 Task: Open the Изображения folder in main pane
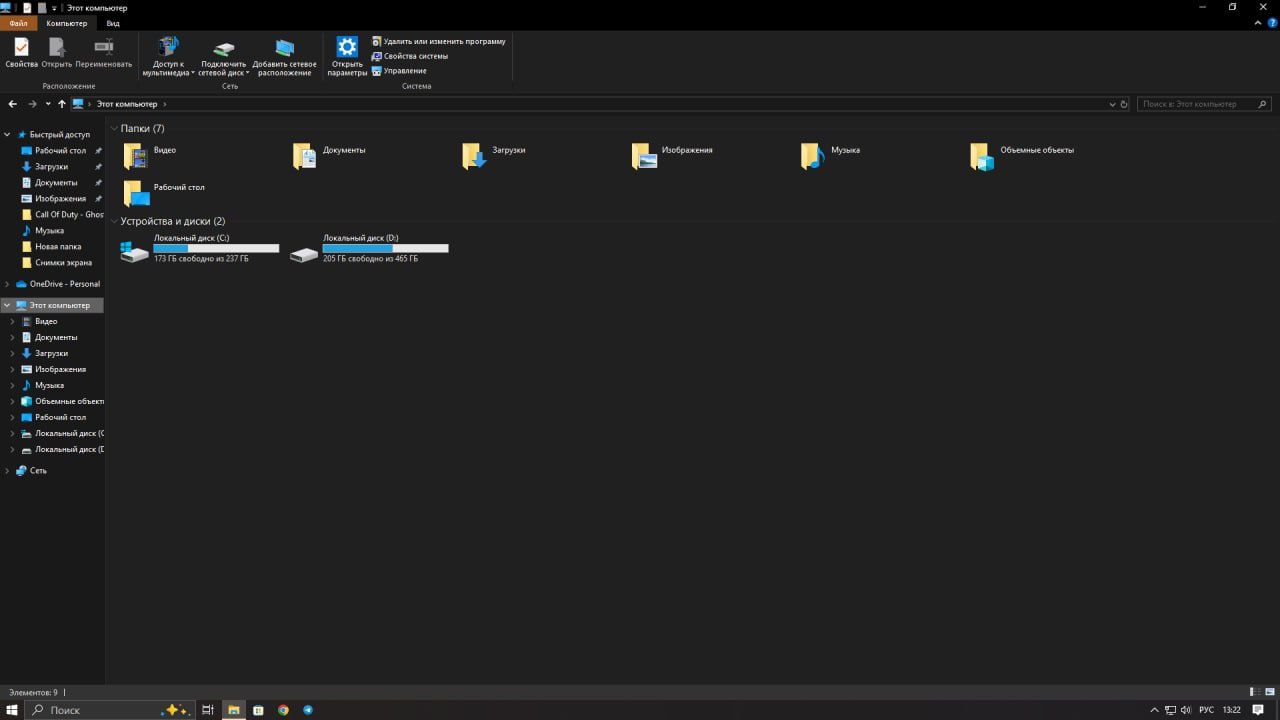[644, 156]
